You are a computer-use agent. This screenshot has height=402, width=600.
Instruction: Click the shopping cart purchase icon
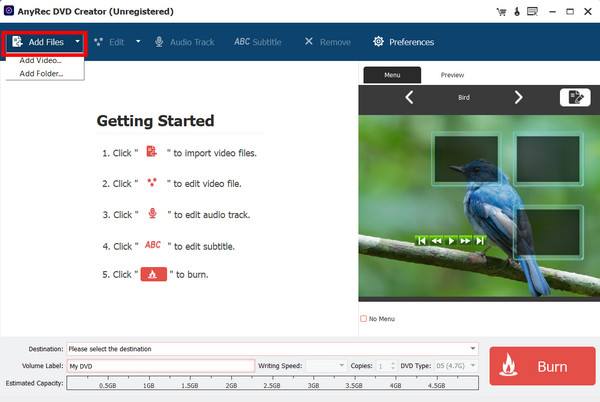tap(501, 12)
